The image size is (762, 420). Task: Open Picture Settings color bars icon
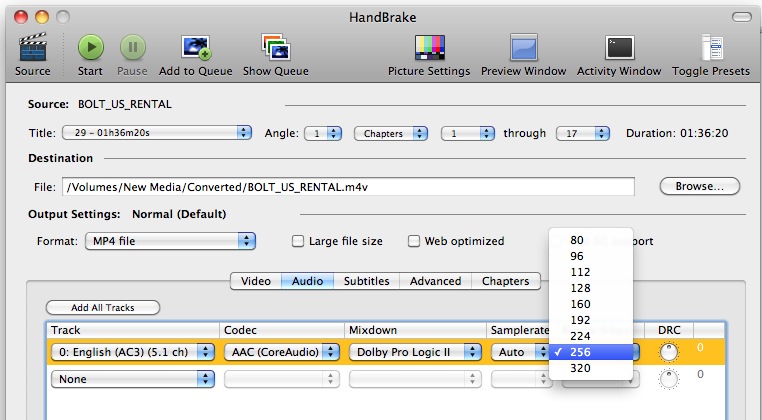tap(430, 48)
